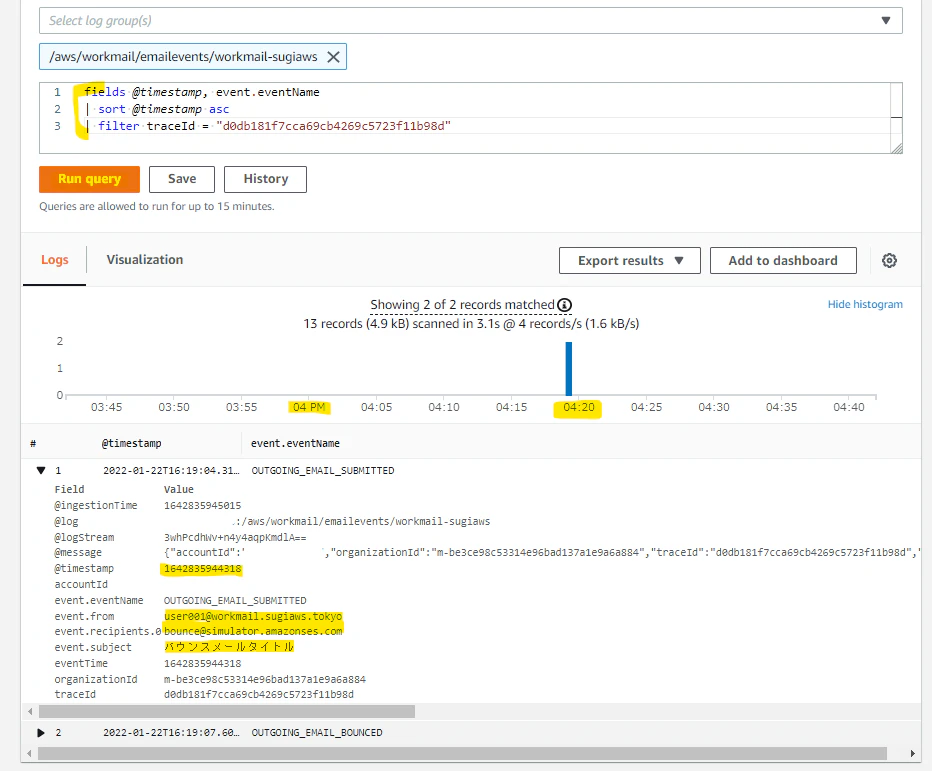This screenshot has width=932, height=771.
Task: Click the OUTGOING_EMAIL_SUBMITTED cell in row 1
Action: tap(323, 470)
